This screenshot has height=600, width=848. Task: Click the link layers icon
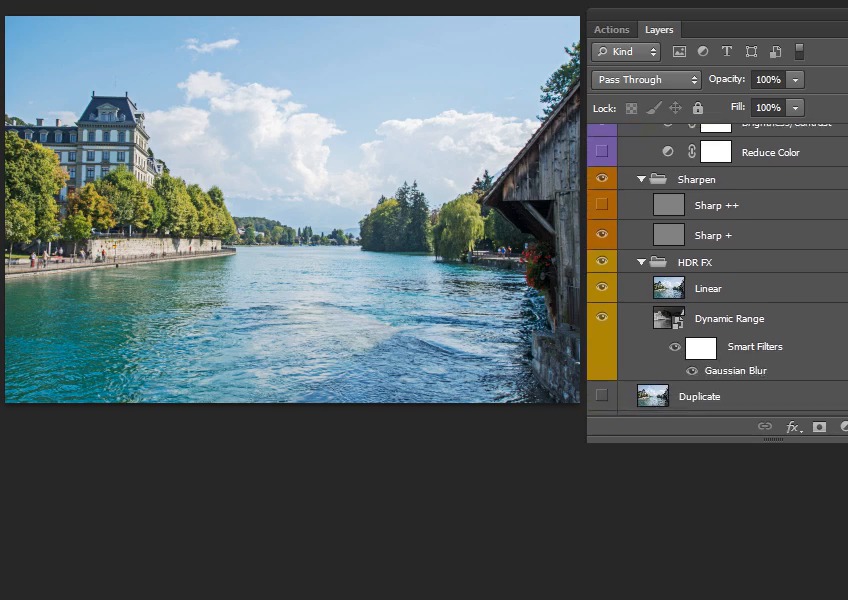[765, 426]
